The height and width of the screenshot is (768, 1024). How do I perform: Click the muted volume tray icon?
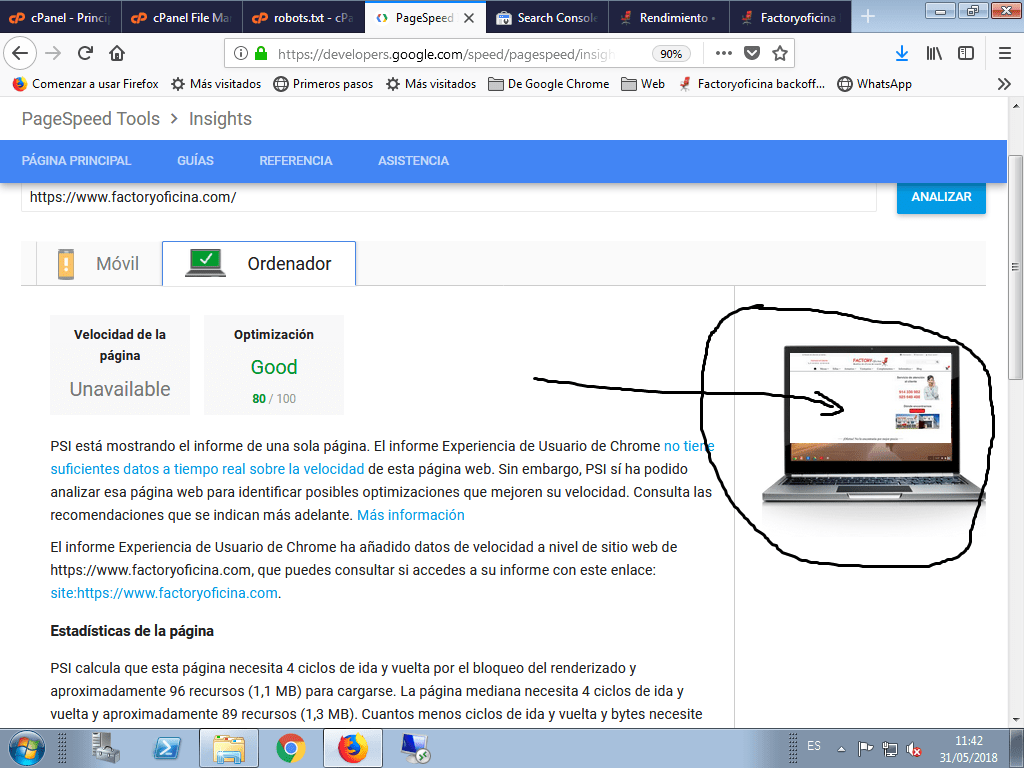tap(914, 749)
